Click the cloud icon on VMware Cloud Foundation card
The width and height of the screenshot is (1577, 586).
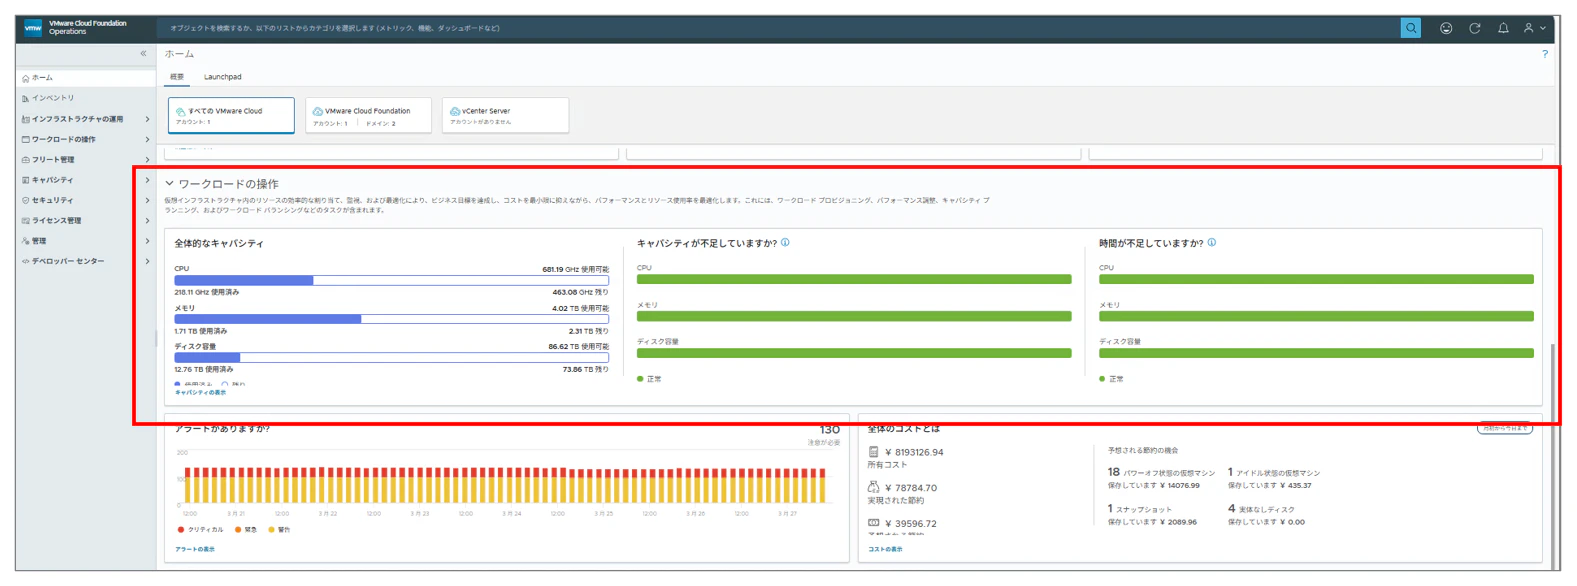click(318, 111)
